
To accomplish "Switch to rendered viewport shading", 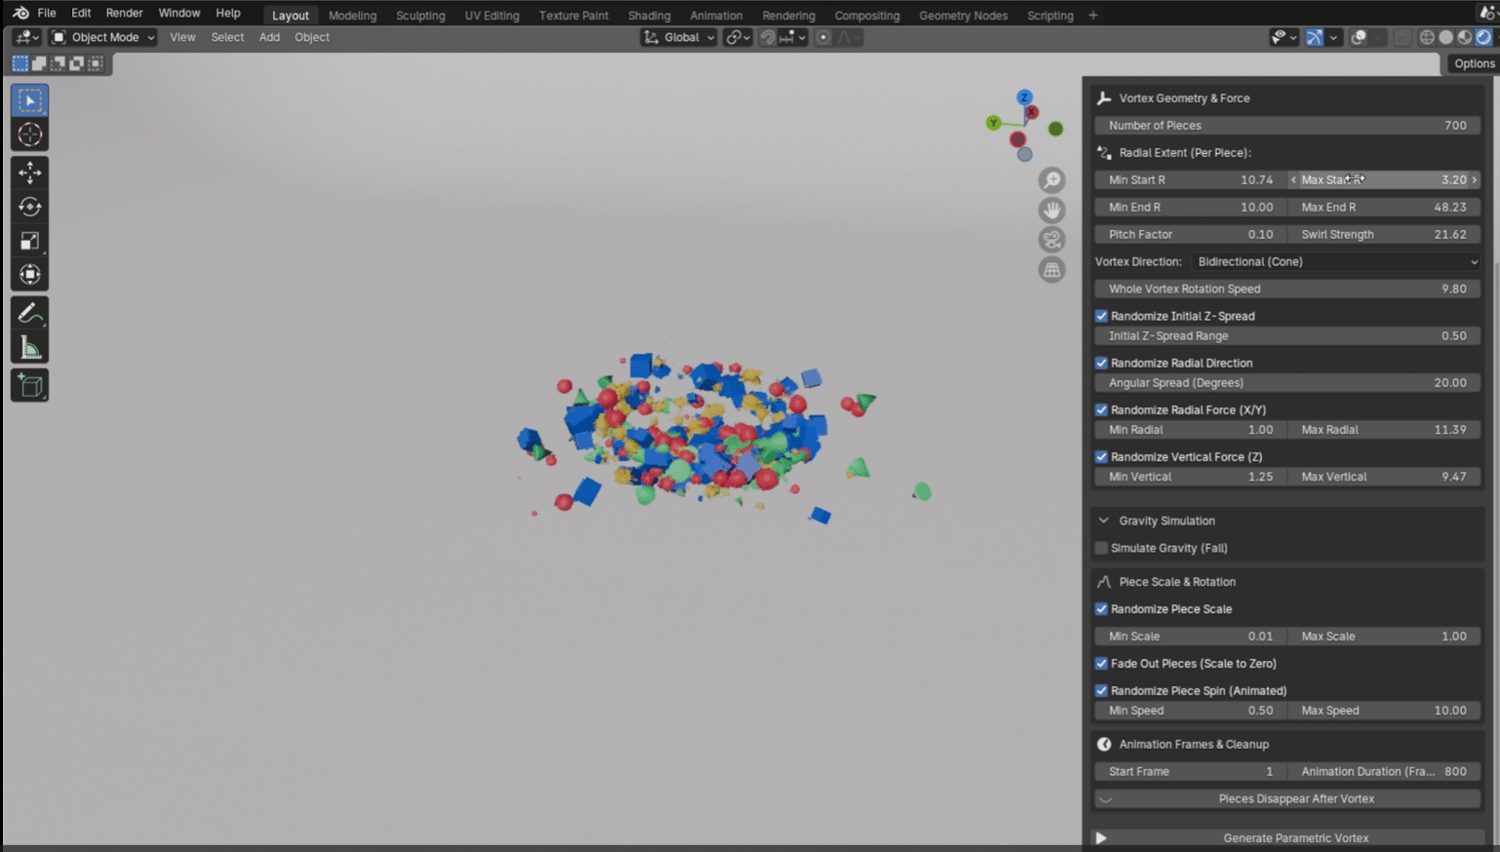I will [1484, 37].
